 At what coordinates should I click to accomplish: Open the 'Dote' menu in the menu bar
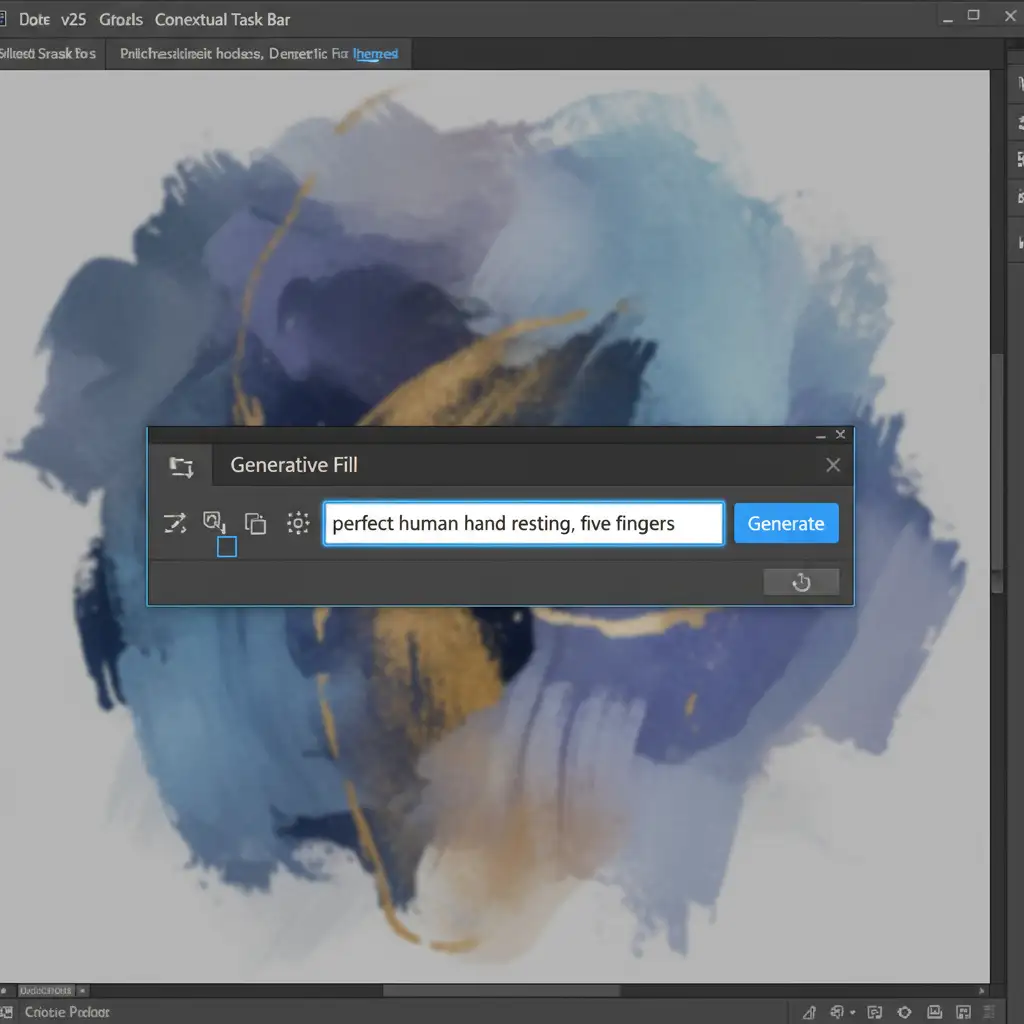tap(34, 19)
